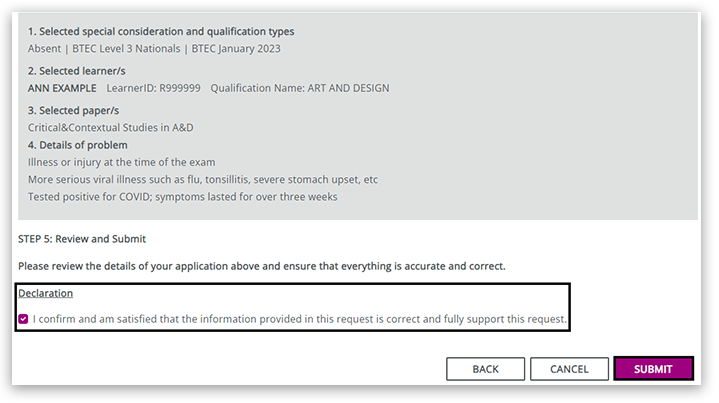This screenshot has width=719, height=403.
Task: Click the underlined Declaration heading
Action: [x=45, y=294]
